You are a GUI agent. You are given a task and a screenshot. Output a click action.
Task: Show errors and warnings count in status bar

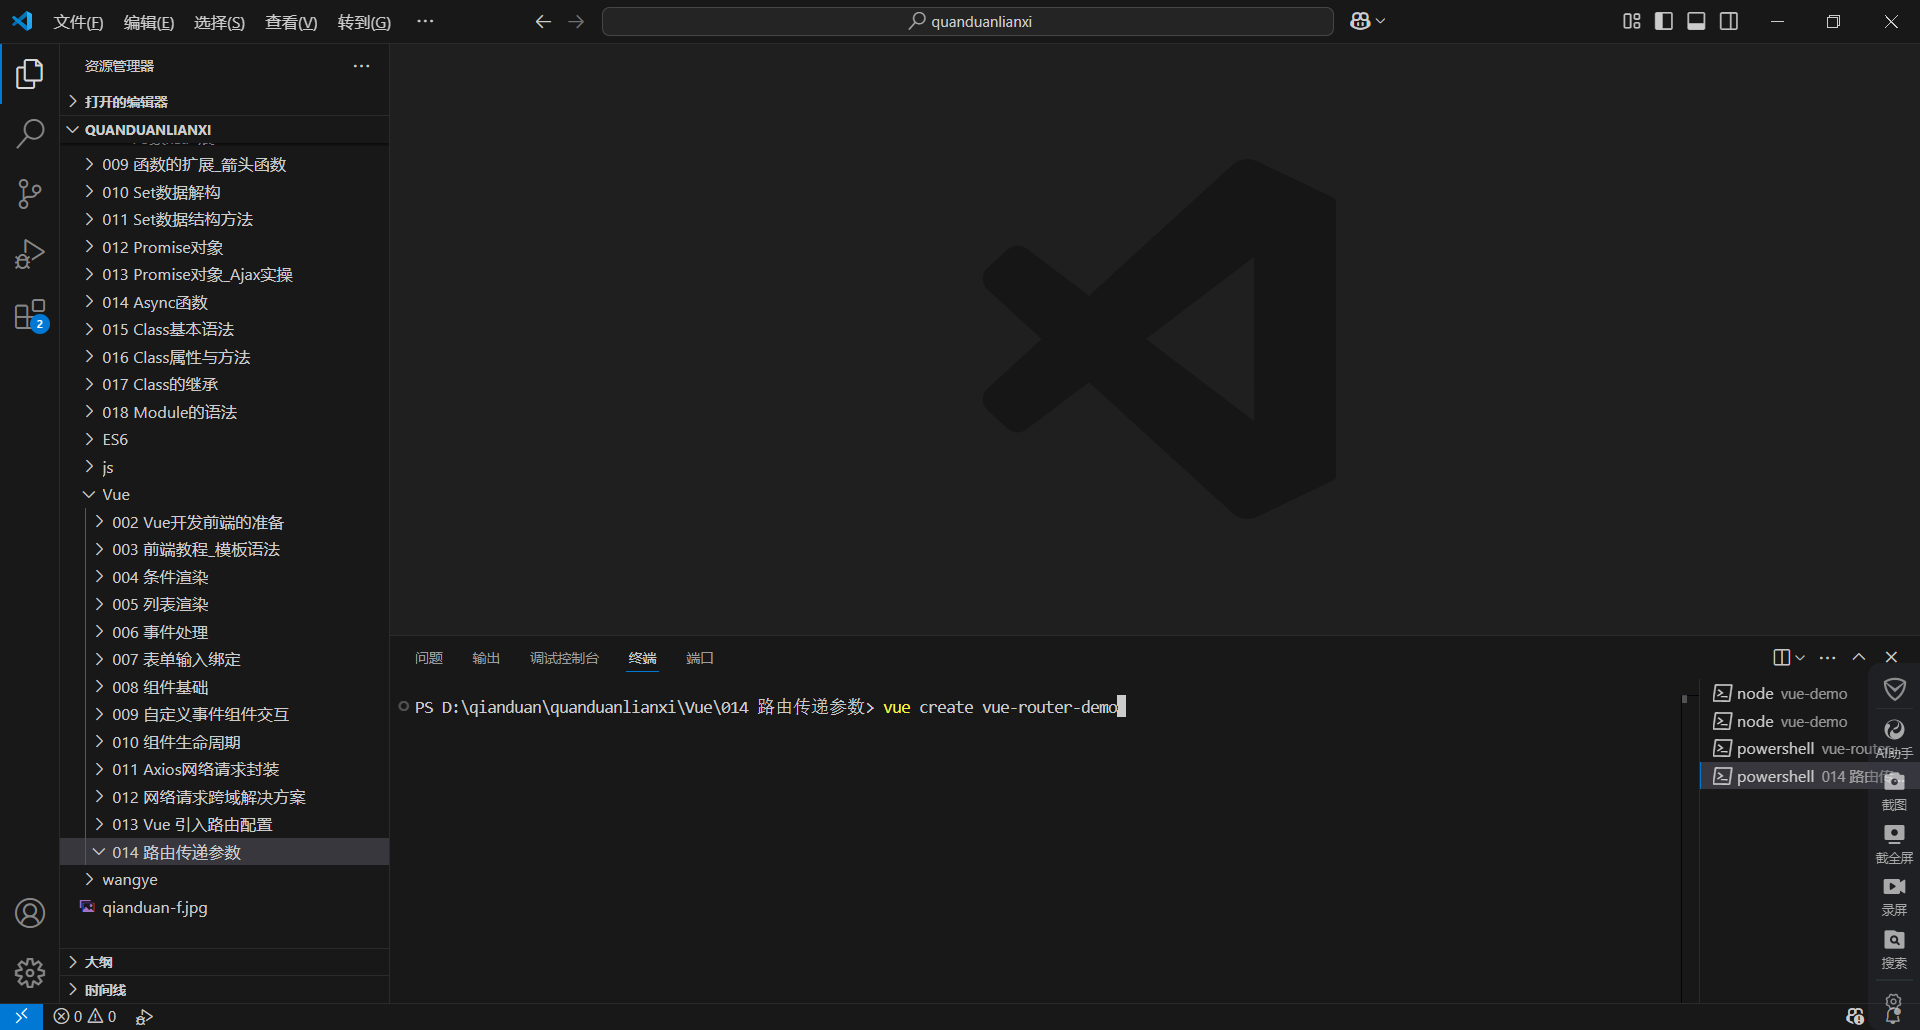point(85,1016)
